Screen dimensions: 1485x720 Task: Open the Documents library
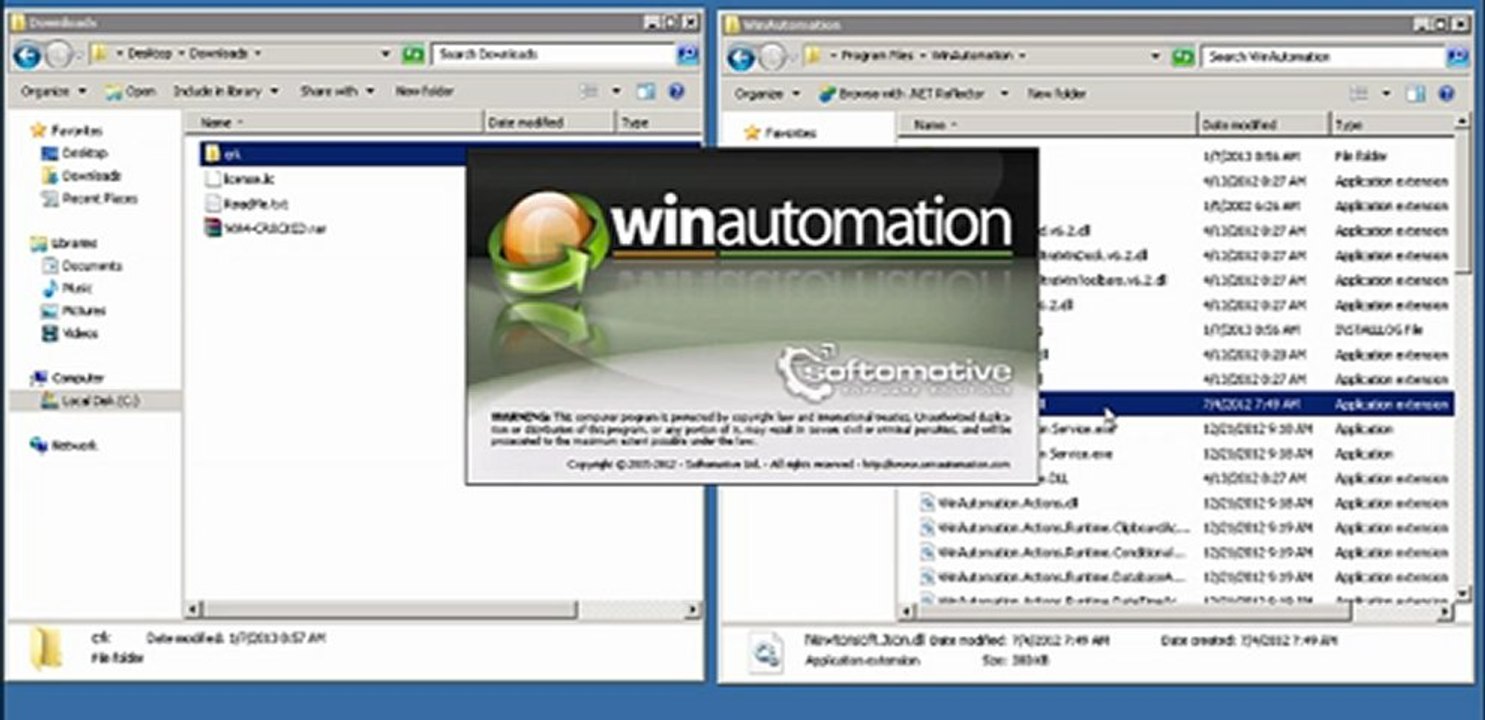82,266
